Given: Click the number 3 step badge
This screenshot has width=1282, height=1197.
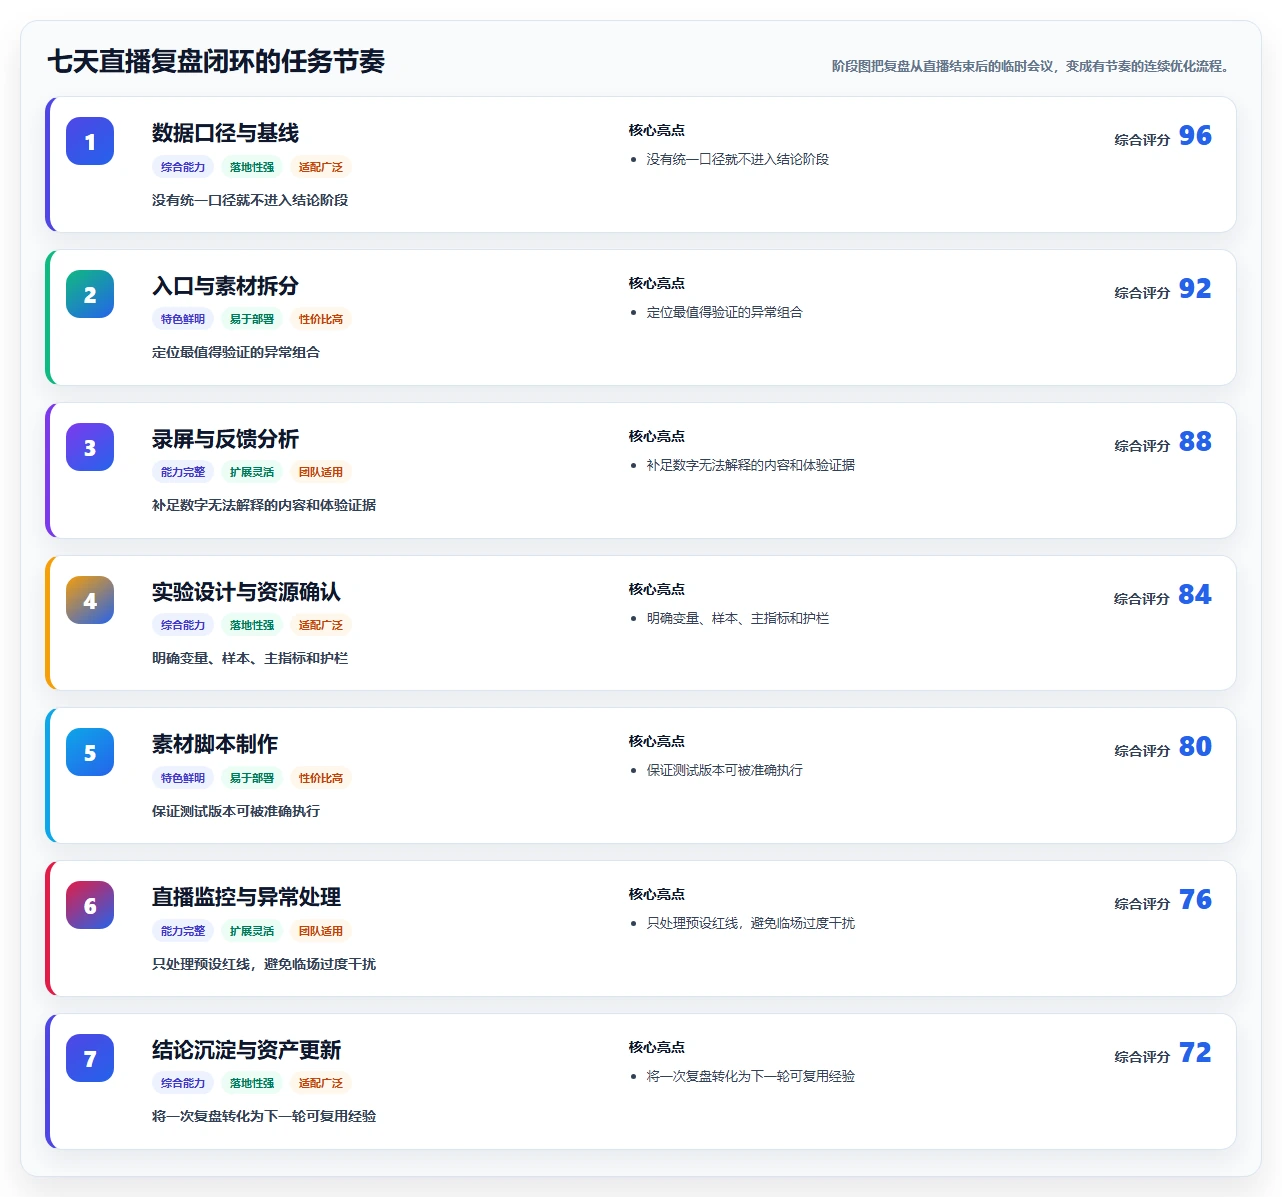Looking at the screenshot, I should 90,447.
